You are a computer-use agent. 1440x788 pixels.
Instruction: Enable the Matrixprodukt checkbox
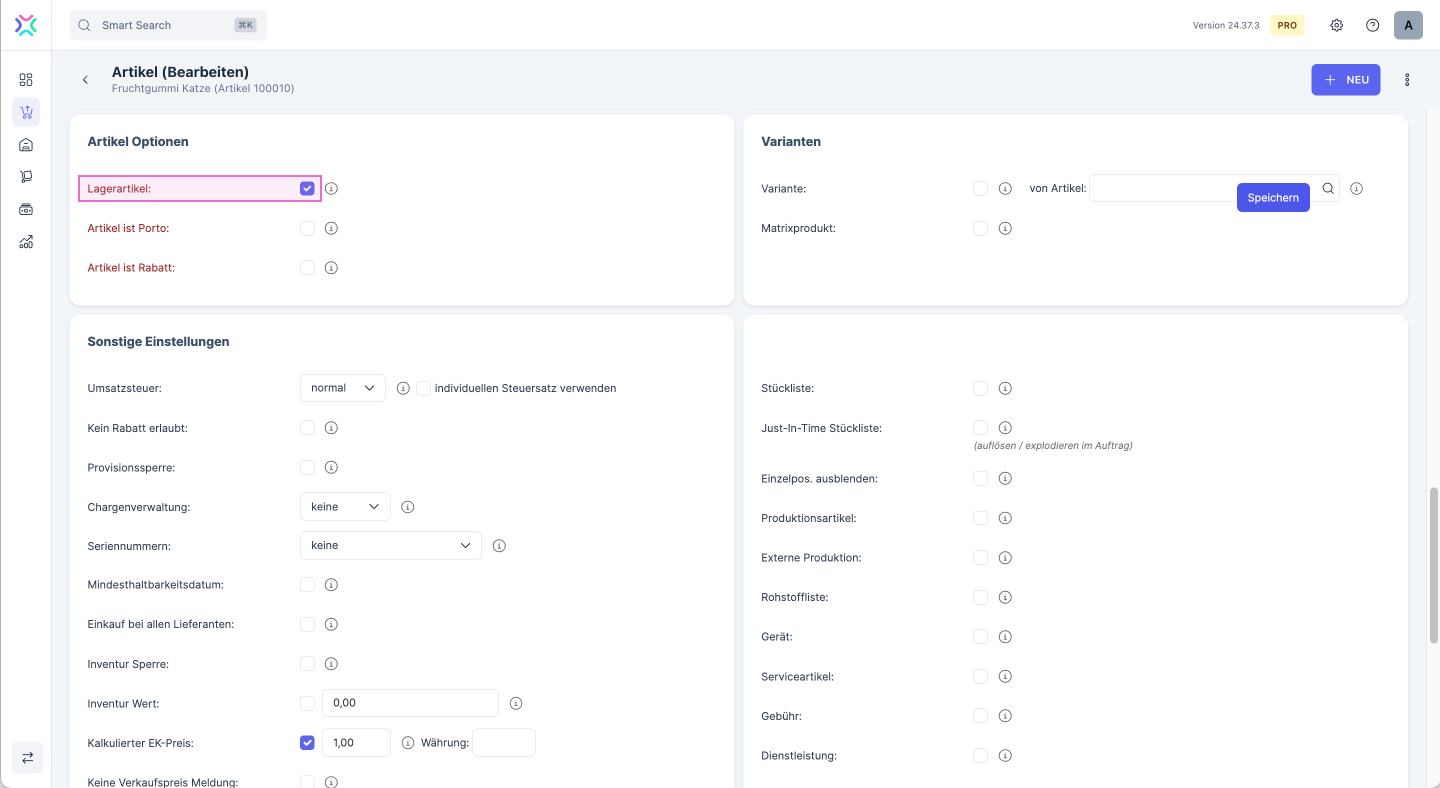[x=980, y=228]
